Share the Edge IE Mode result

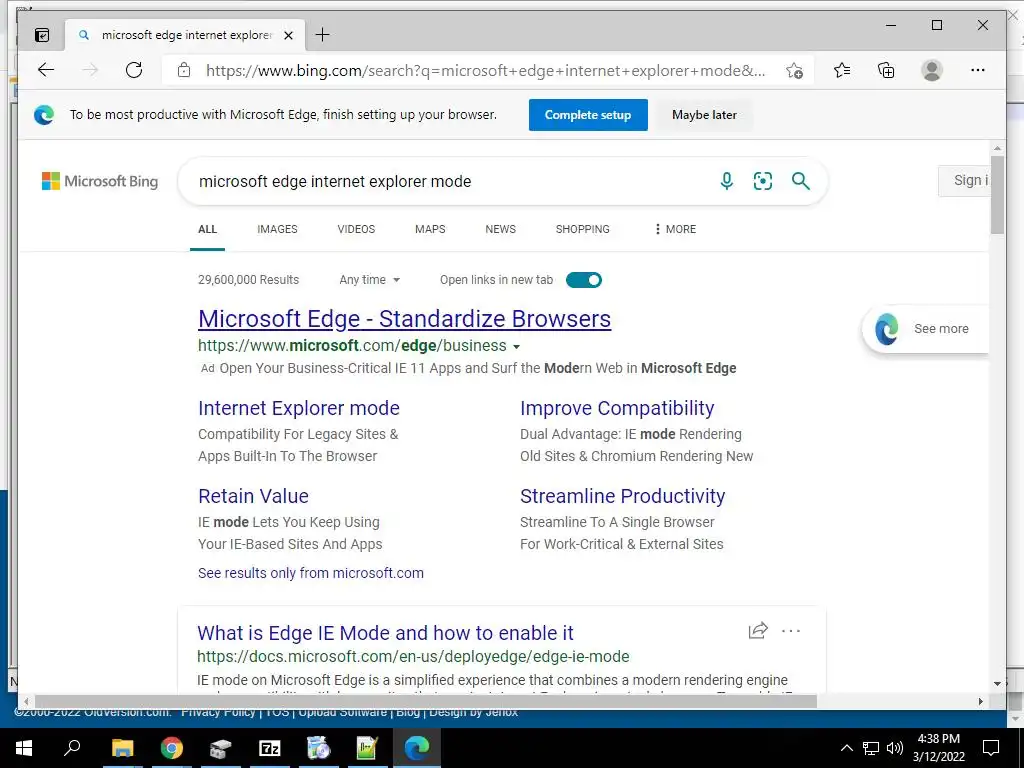[x=758, y=630]
